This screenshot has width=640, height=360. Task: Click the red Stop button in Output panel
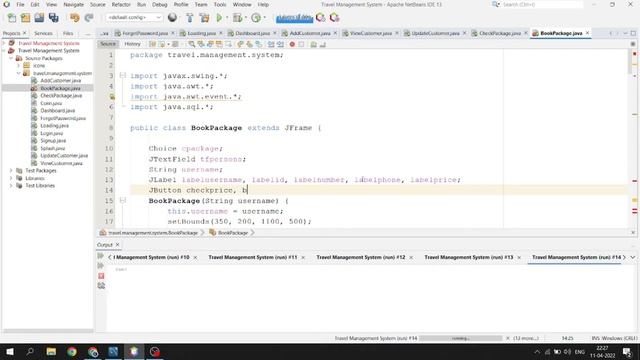(x=101, y=276)
